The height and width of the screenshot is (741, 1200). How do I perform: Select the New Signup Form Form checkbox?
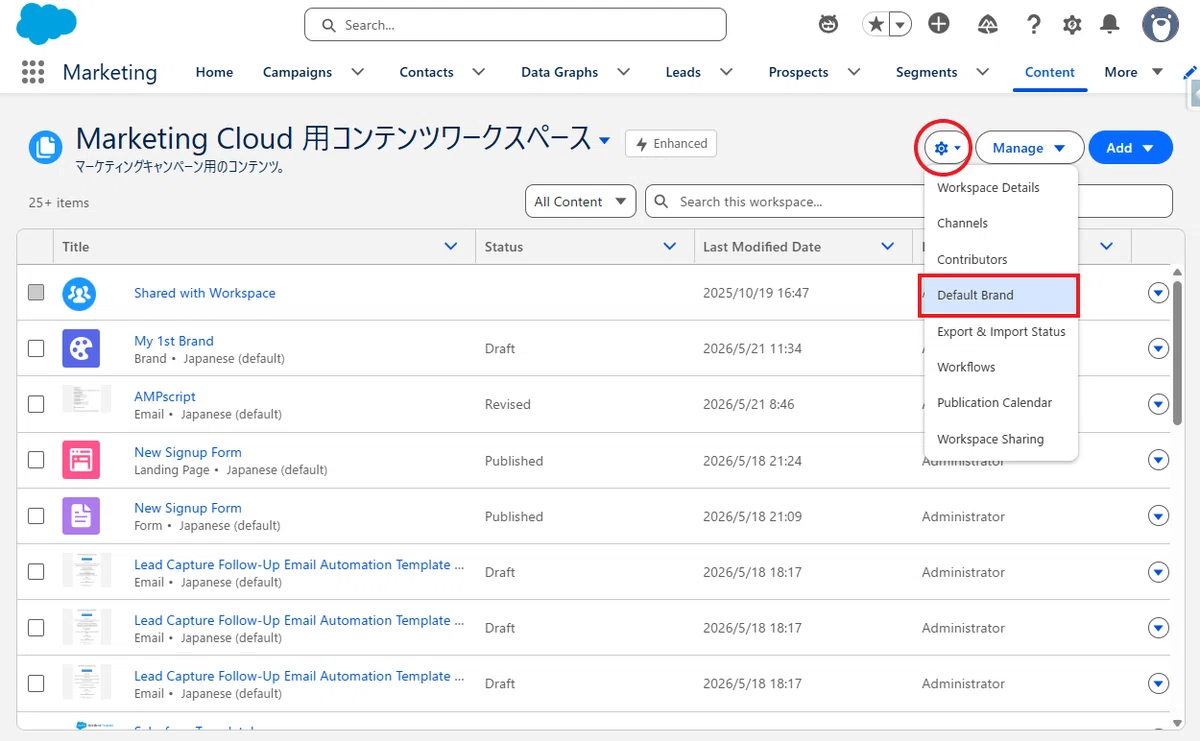click(x=36, y=516)
